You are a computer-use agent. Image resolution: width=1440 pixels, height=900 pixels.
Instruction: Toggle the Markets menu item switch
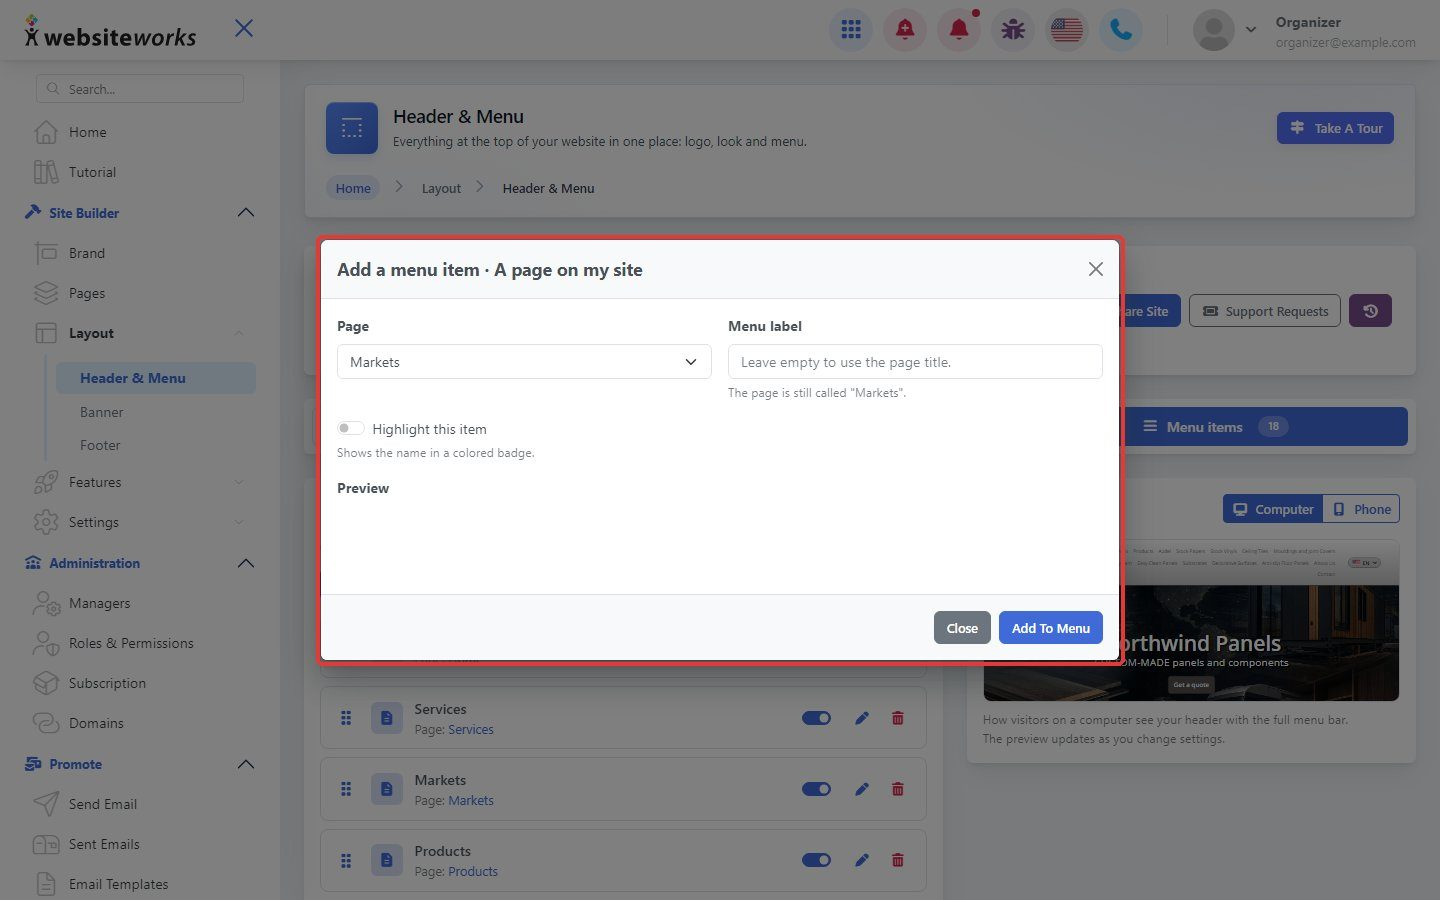click(817, 789)
